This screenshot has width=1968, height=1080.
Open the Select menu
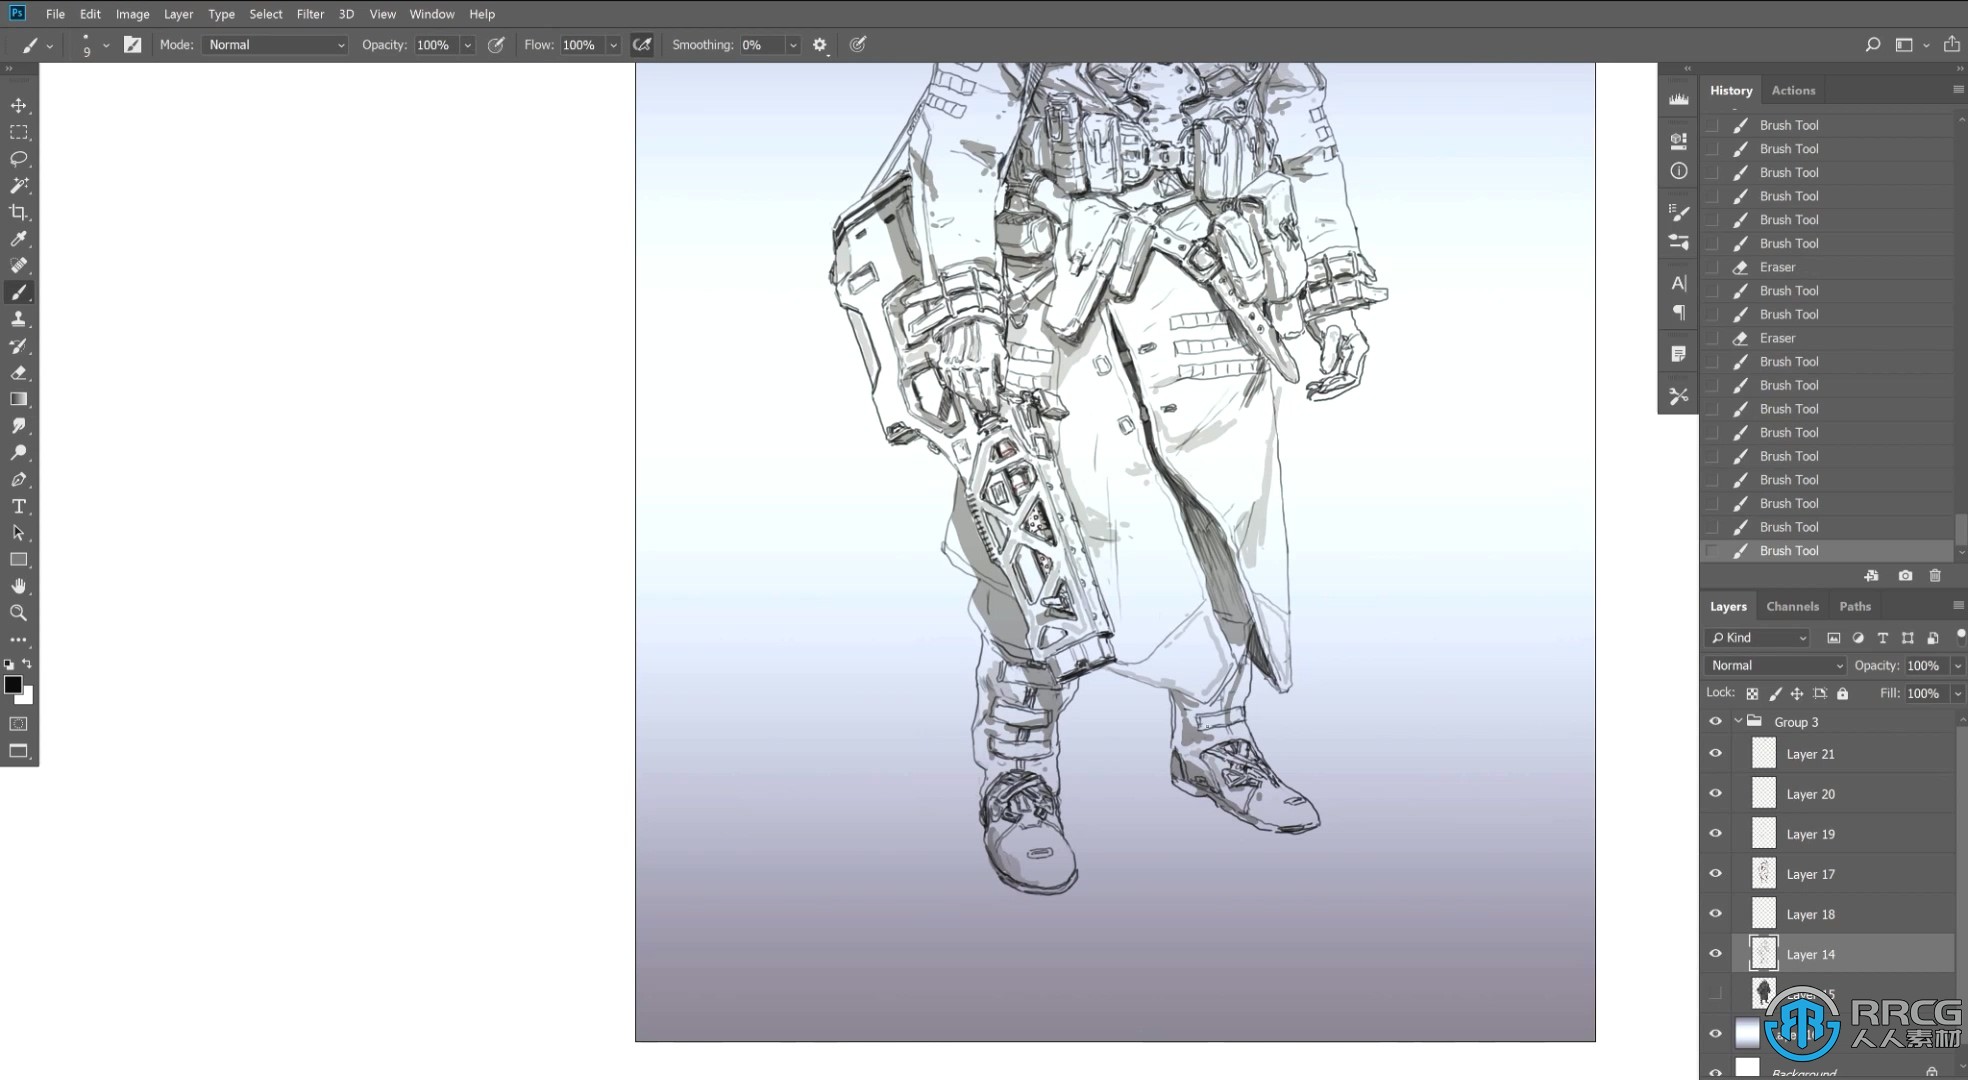266,14
